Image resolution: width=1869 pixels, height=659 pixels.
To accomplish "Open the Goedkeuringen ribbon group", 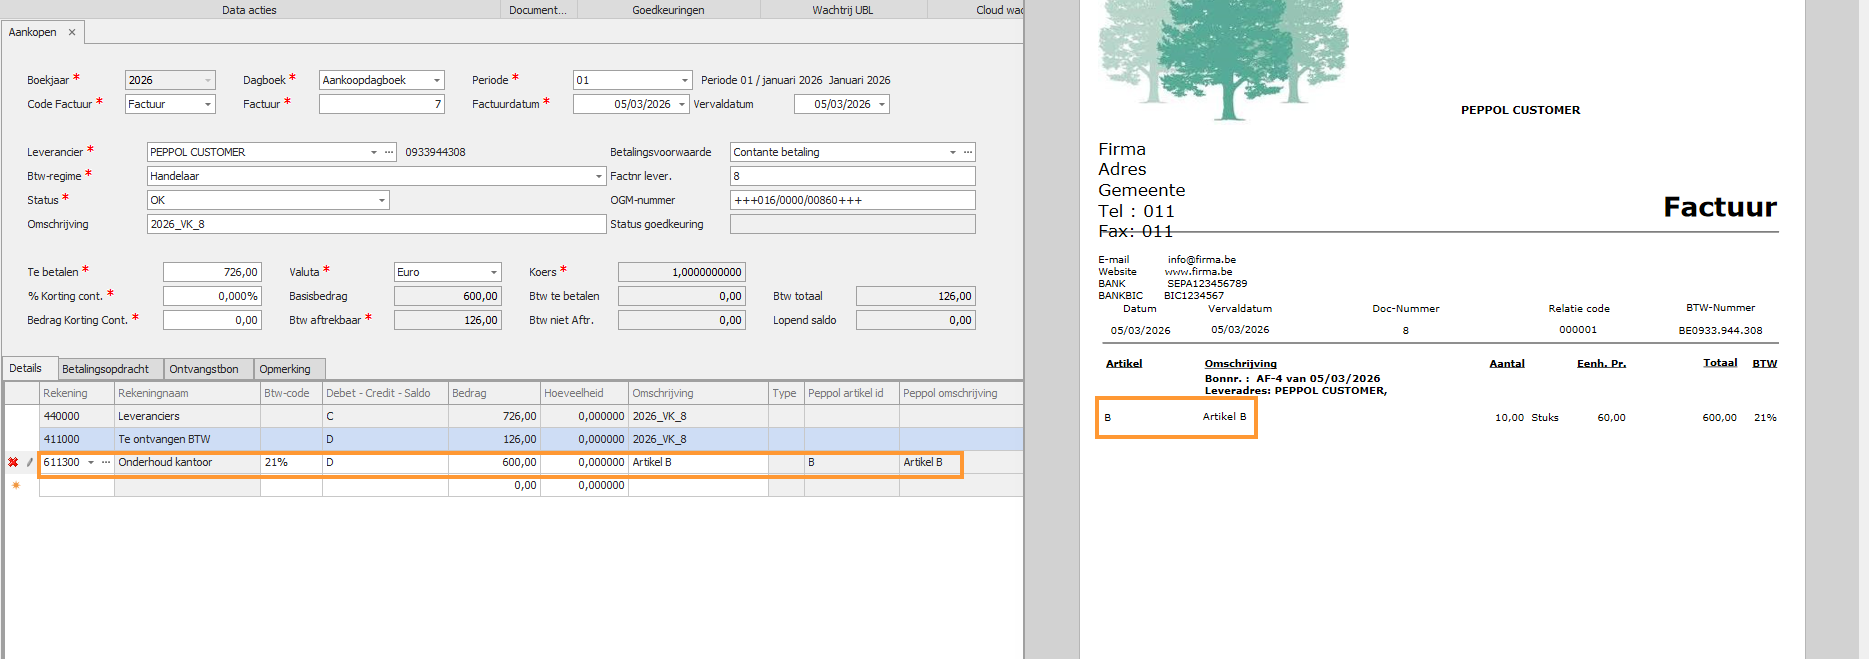I will (x=668, y=10).
